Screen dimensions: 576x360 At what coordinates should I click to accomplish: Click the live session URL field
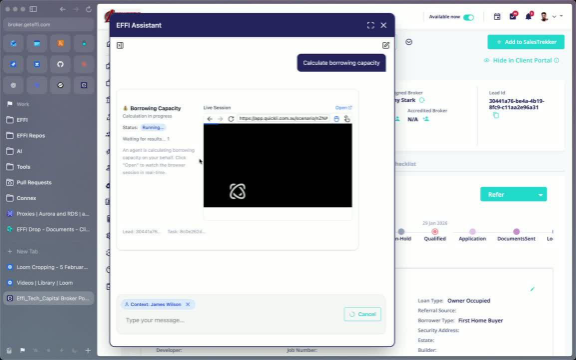283,118
